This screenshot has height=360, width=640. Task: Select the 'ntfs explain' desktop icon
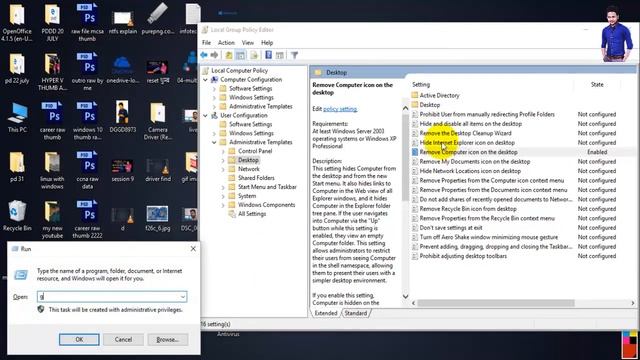[122, 22]
